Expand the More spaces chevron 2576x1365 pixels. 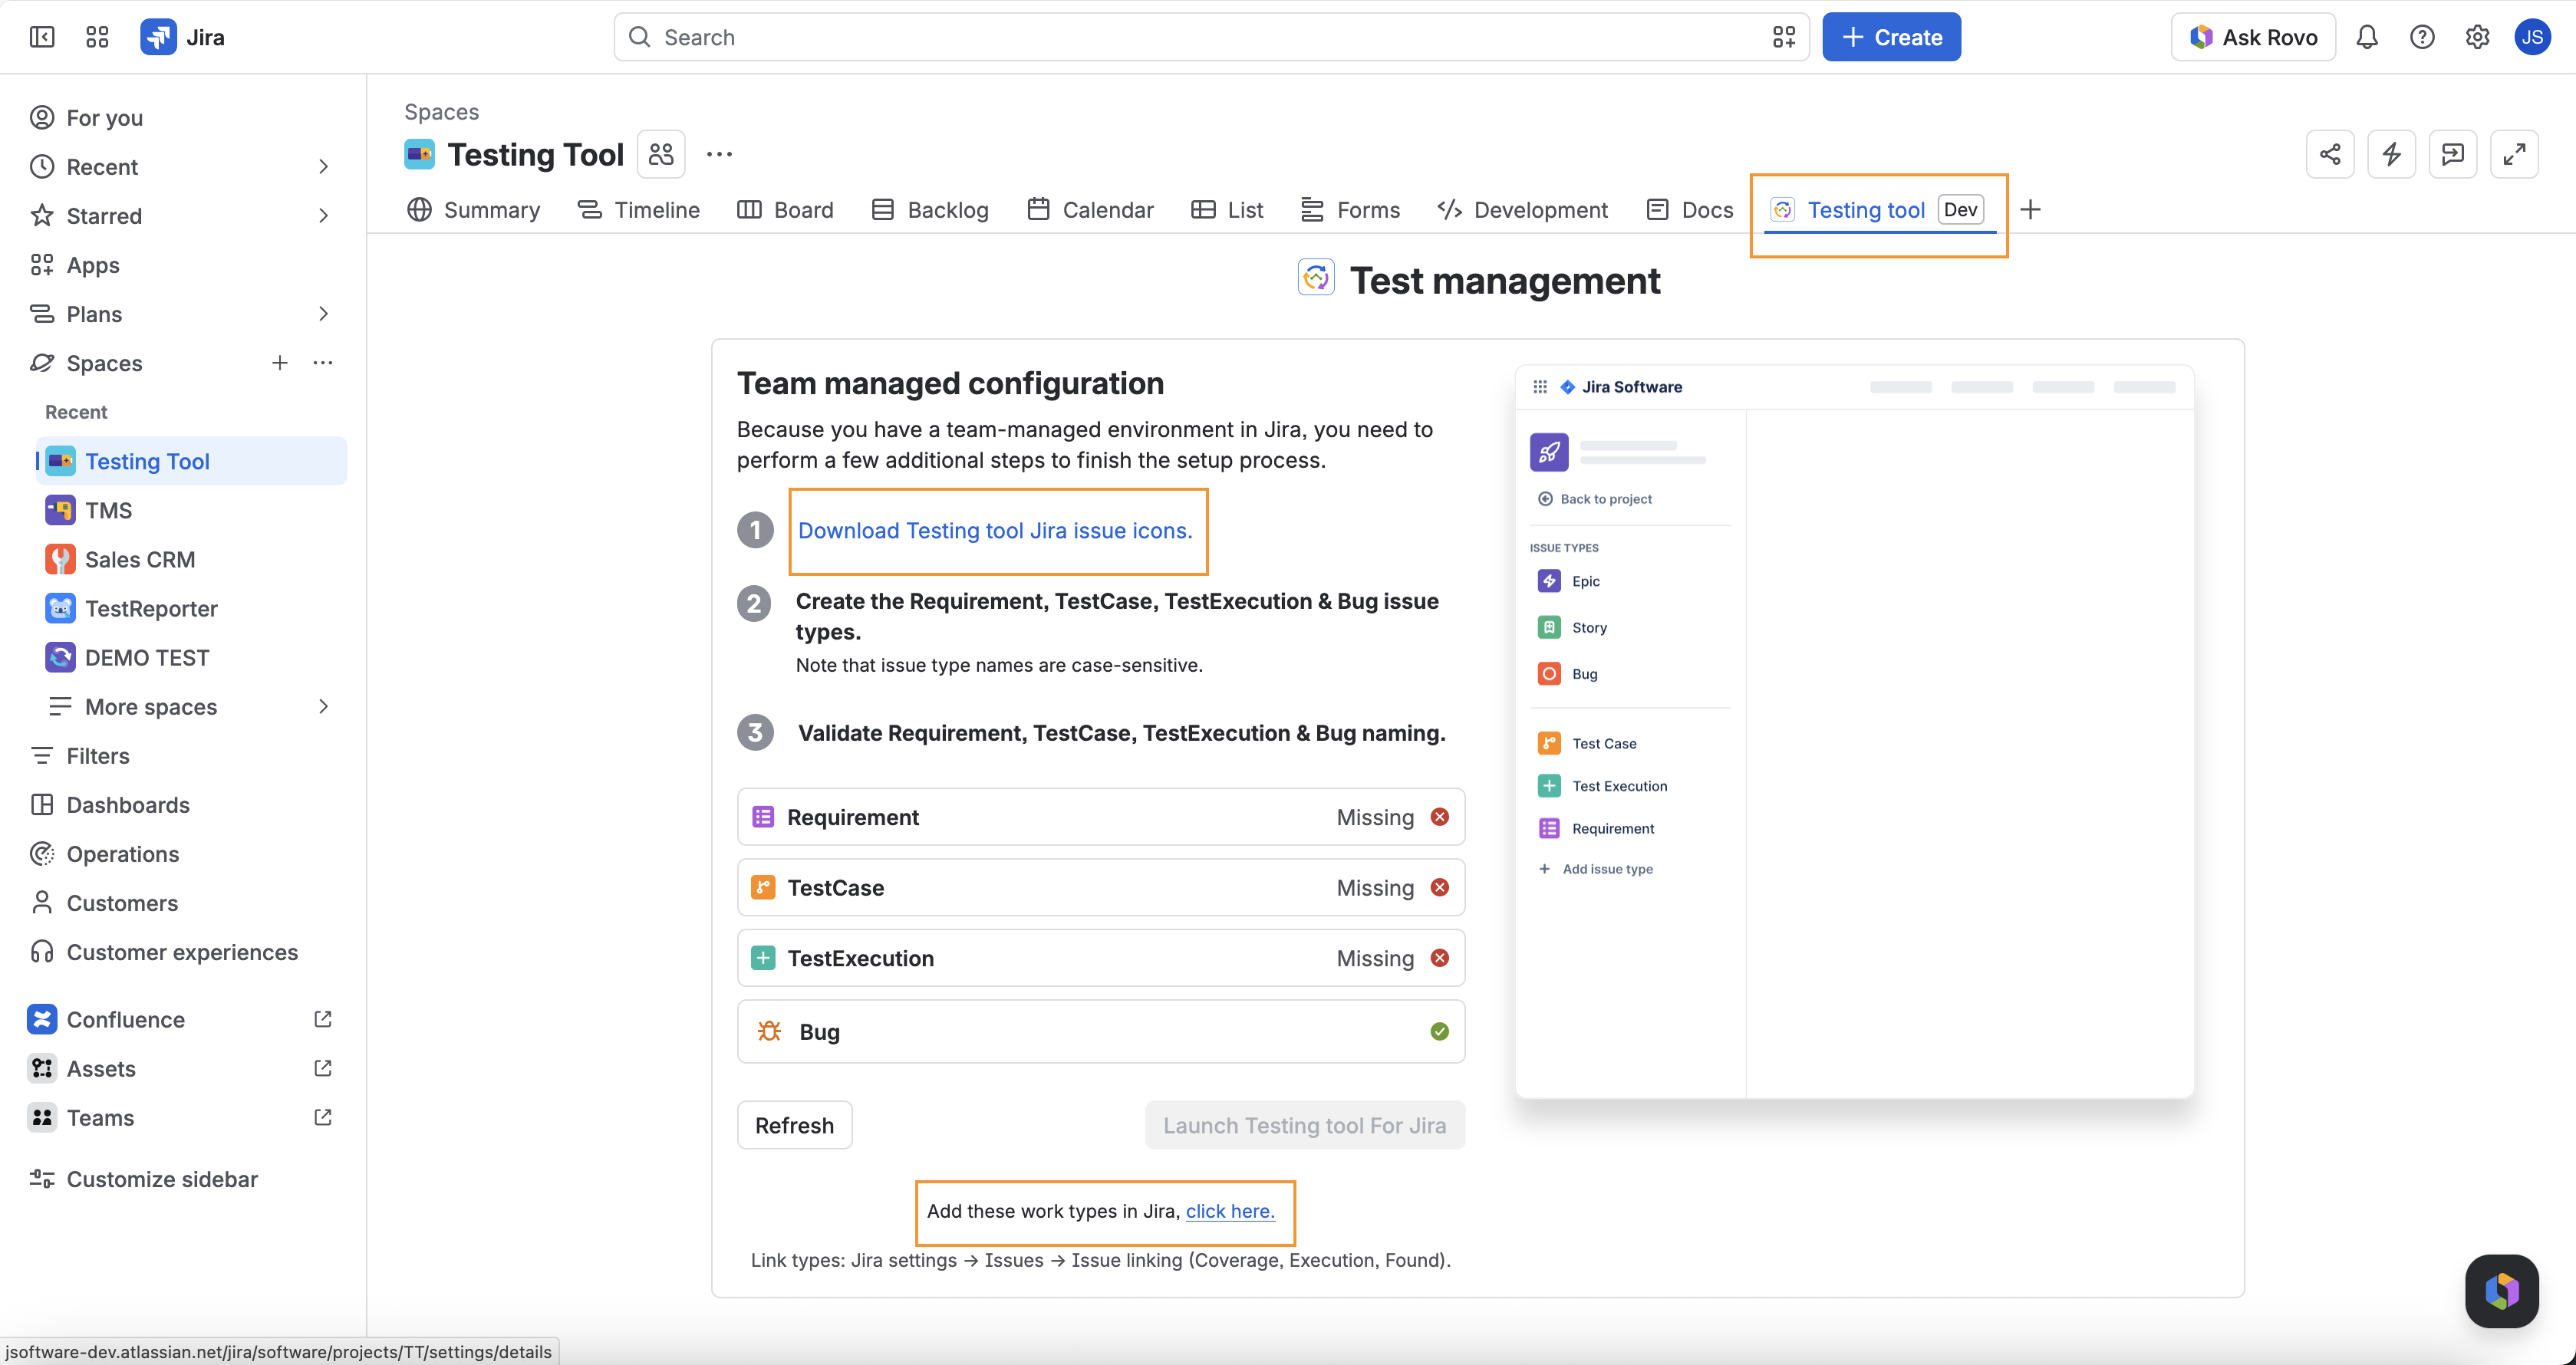point(323,707)
